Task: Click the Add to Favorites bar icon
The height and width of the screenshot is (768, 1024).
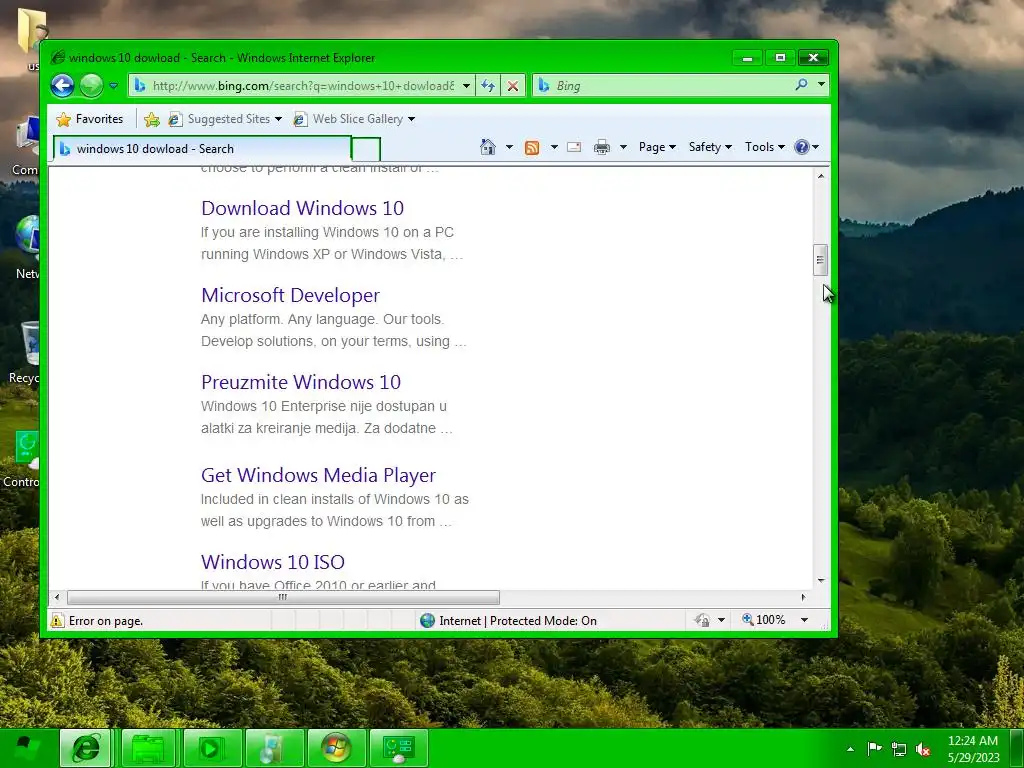Action: pyautogui.click(x=152, y=119)
